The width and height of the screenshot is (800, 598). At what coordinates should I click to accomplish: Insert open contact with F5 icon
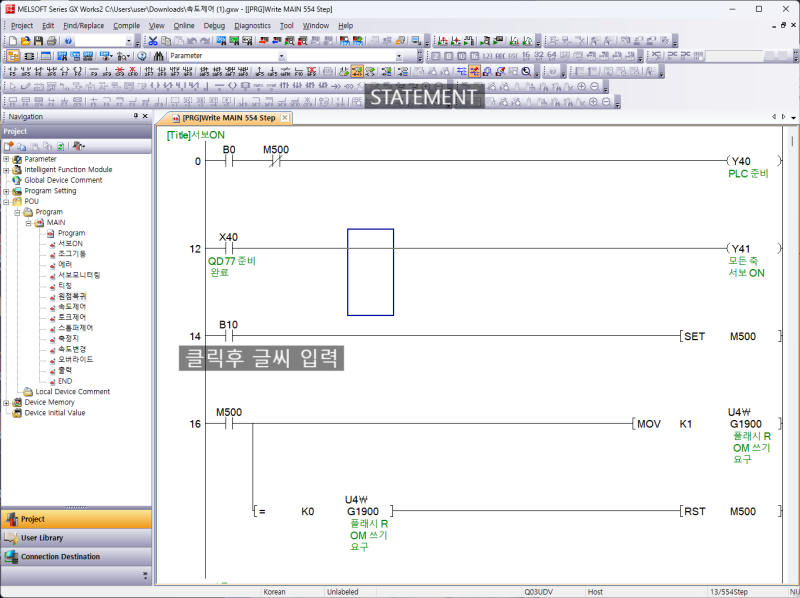(12, 71)
